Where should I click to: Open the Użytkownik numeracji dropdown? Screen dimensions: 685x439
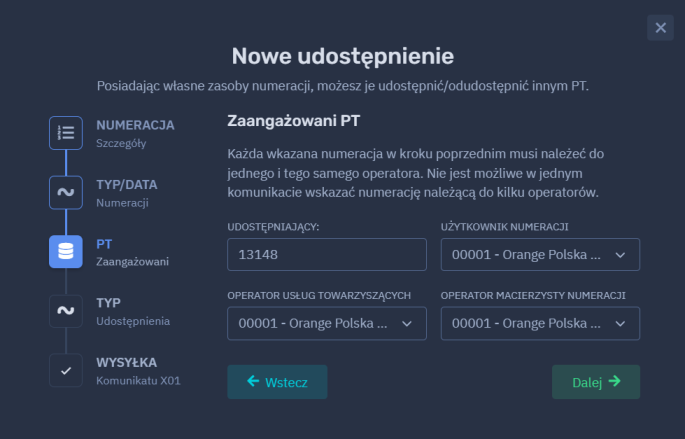pyautogui.click(x=540, y=255)
